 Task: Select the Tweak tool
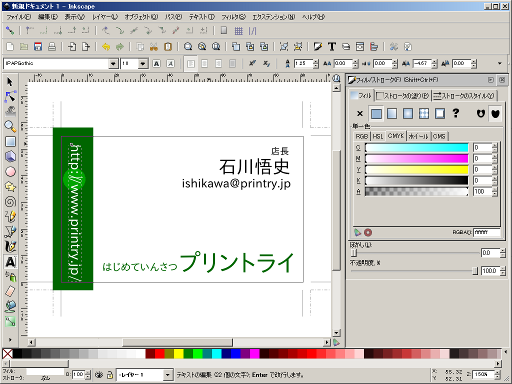10,111
